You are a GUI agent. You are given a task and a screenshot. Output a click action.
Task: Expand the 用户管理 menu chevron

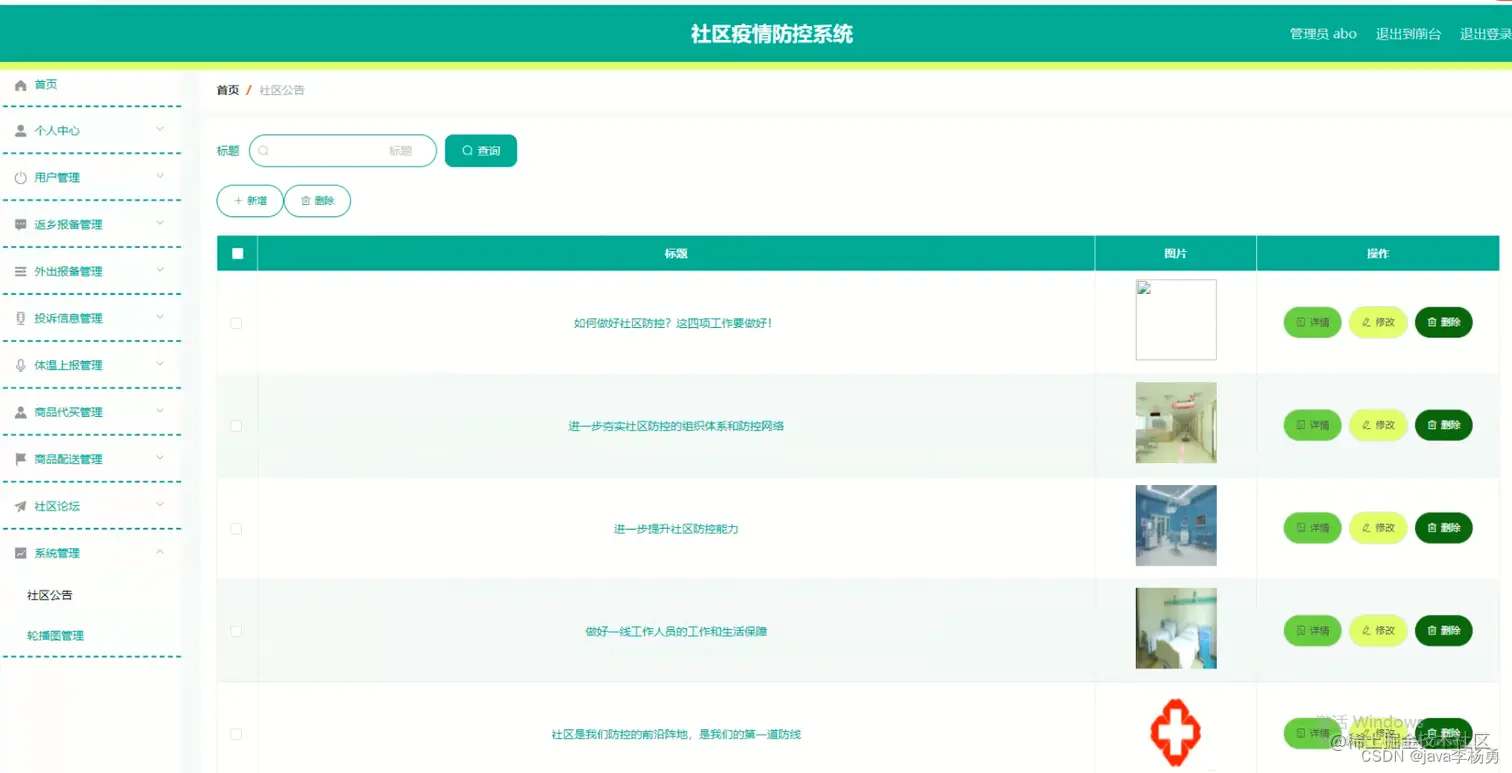(x=160, y=176)
